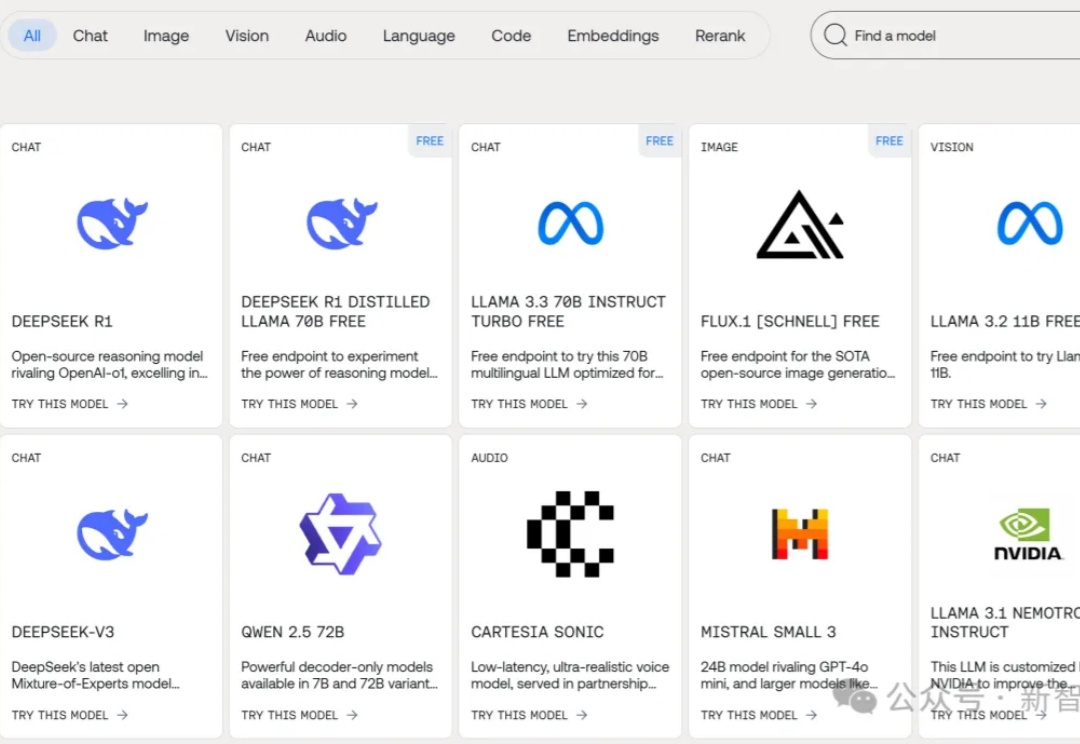Try this model link for DeepSeek R1 Distilled Llama

point(300,404)
